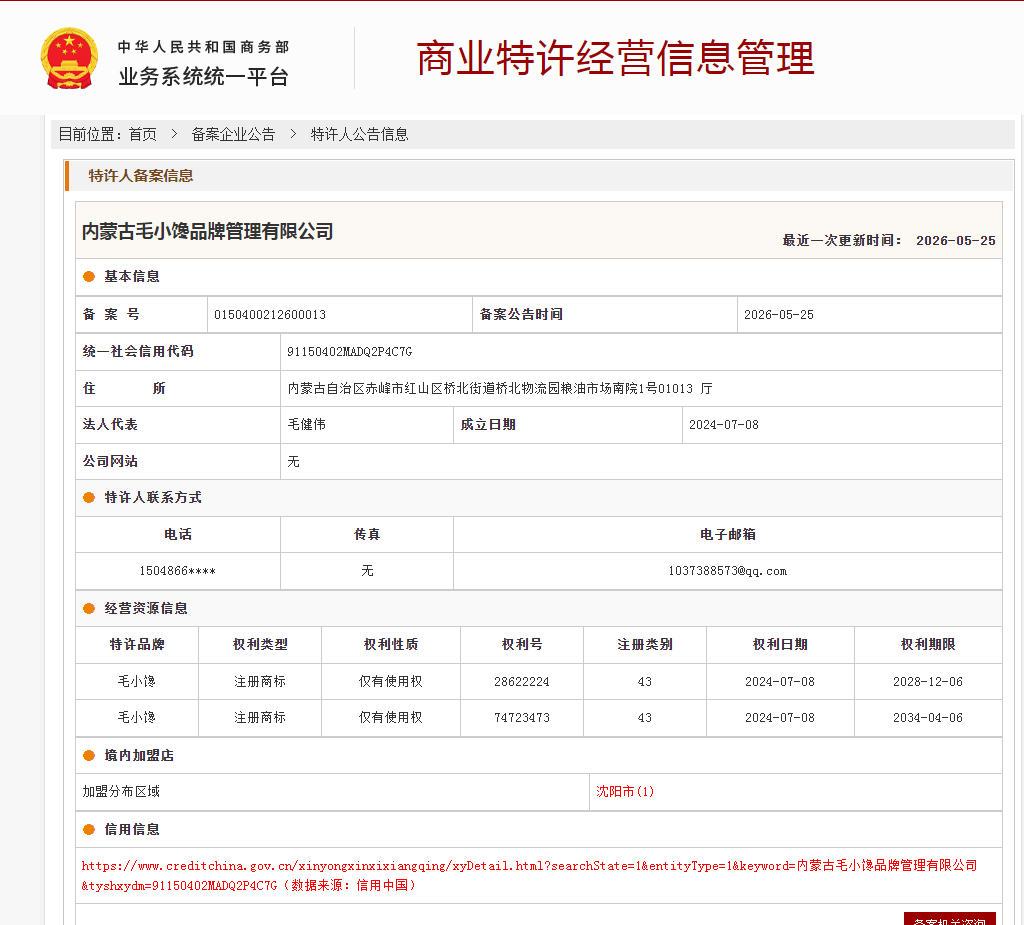Image resolution: width=1024 pixels, height=925 pixels.
Task: Click the national emblem logo
Action: point(69,58)
